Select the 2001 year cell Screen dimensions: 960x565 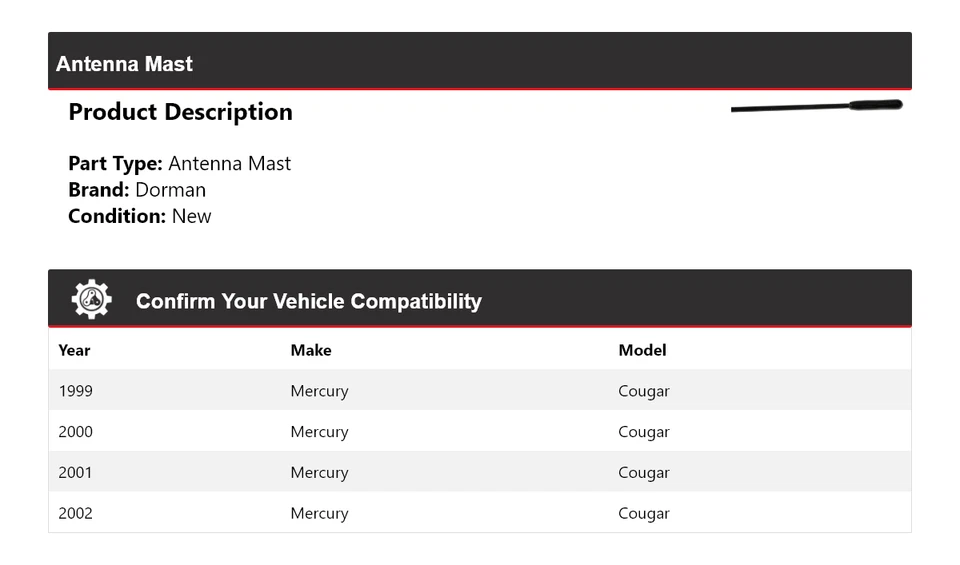pyautogui.click(x=75, y=473)
